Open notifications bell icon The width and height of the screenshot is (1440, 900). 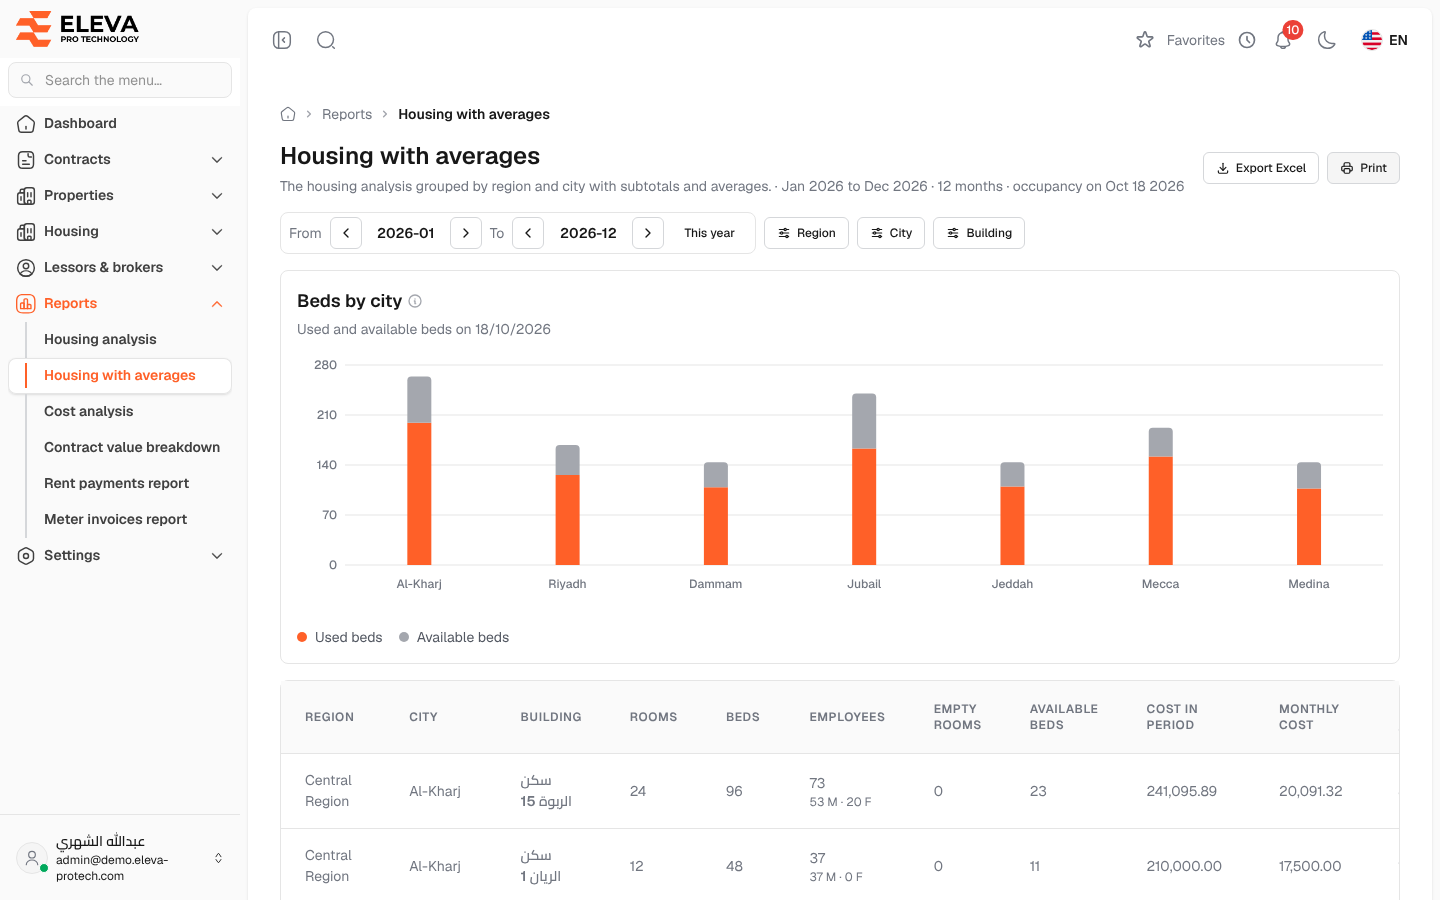click(x=1283, y=40)
